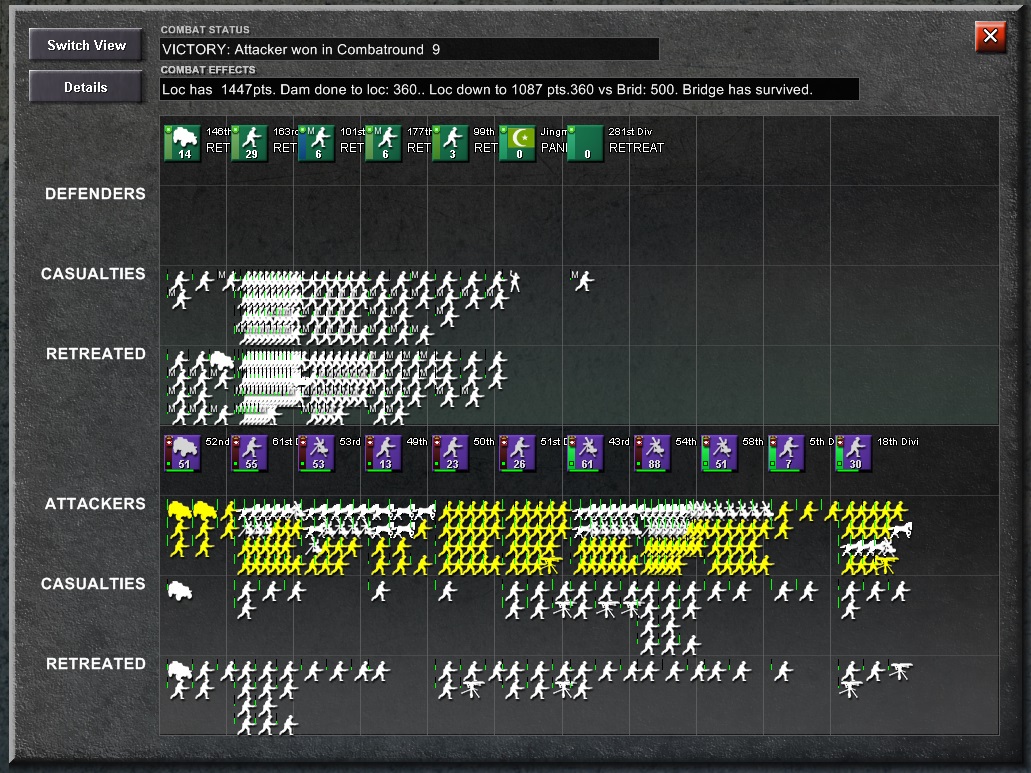Select the 18th Divi attacker unit icon

(853, 453)
